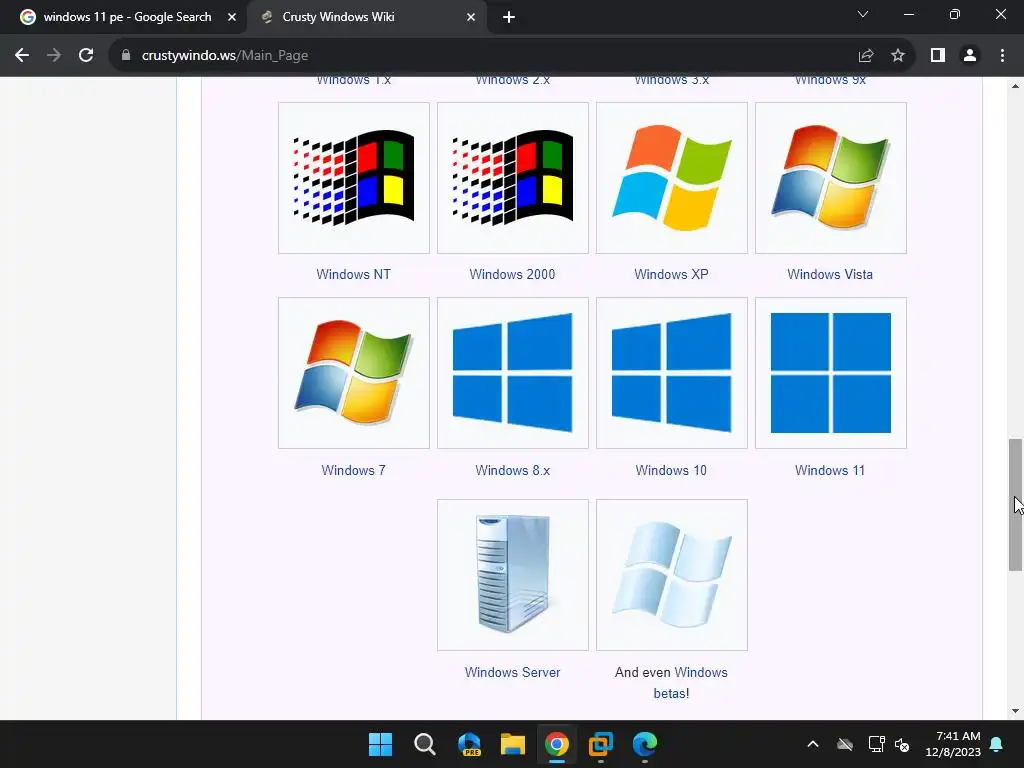Open the Windows 7 logo thumbnail
Screen dimensions: 1024x768
click(354, 373)
